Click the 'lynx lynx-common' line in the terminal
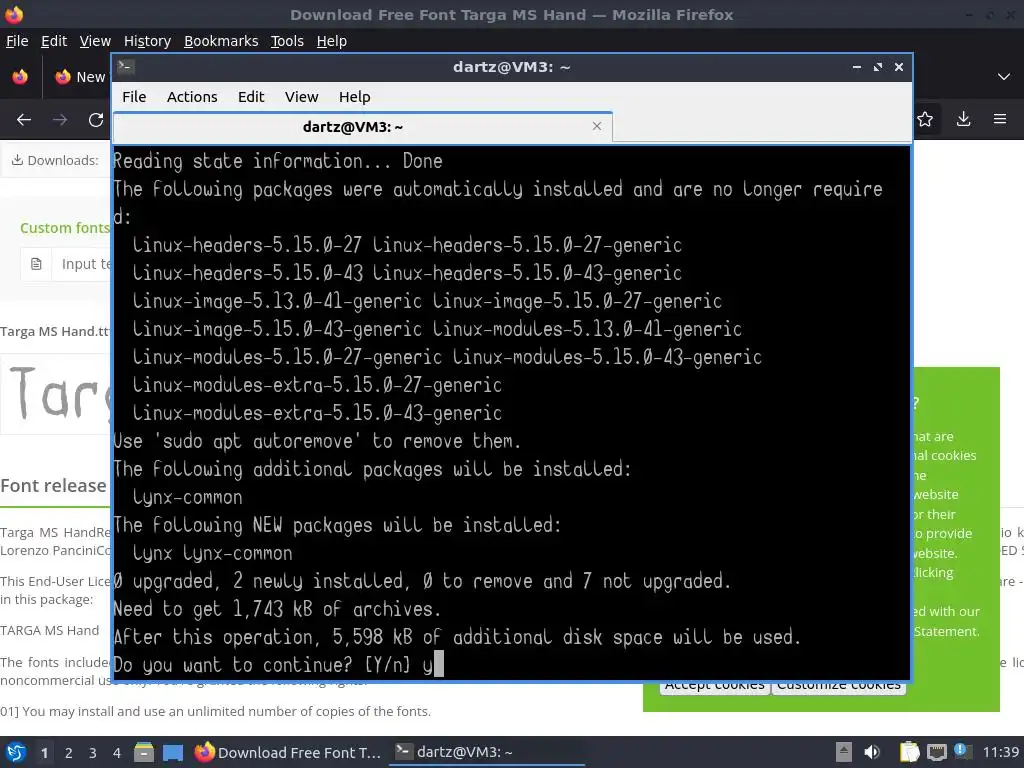Screen dimensions: 1024x768 [212, 553]
